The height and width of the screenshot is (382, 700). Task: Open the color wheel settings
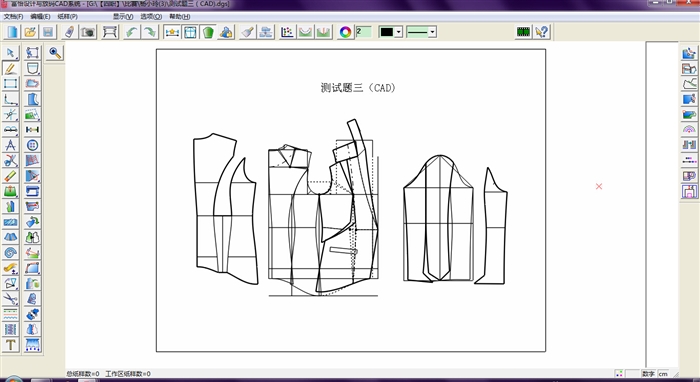[345, 32]
